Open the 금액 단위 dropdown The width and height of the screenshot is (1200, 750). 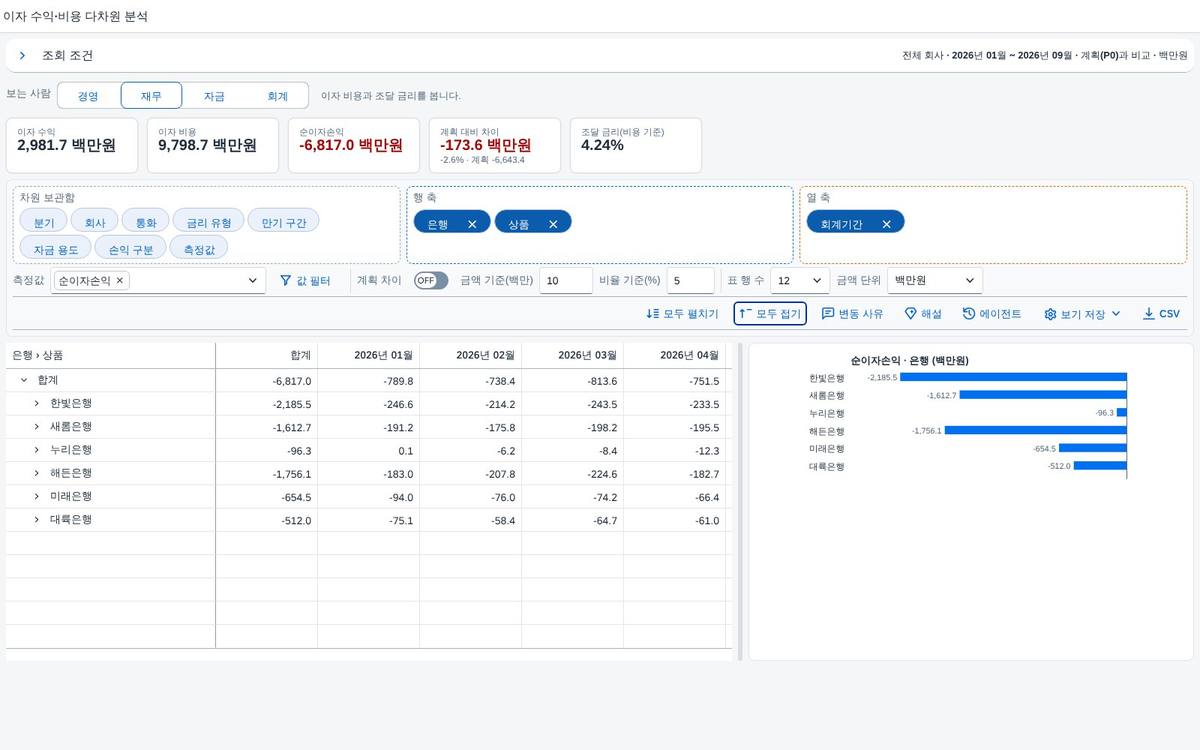coord(935,281)
